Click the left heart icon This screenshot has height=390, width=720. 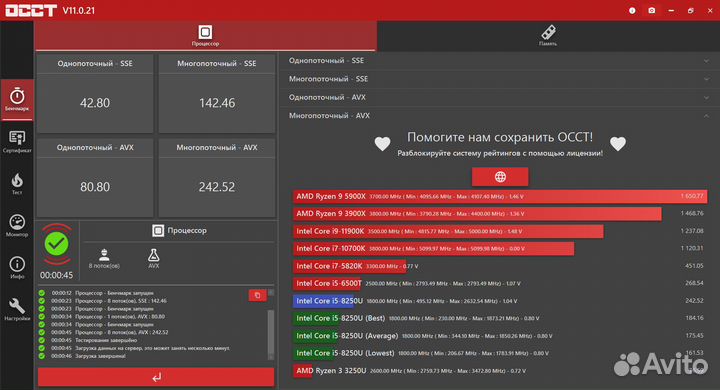382,144
